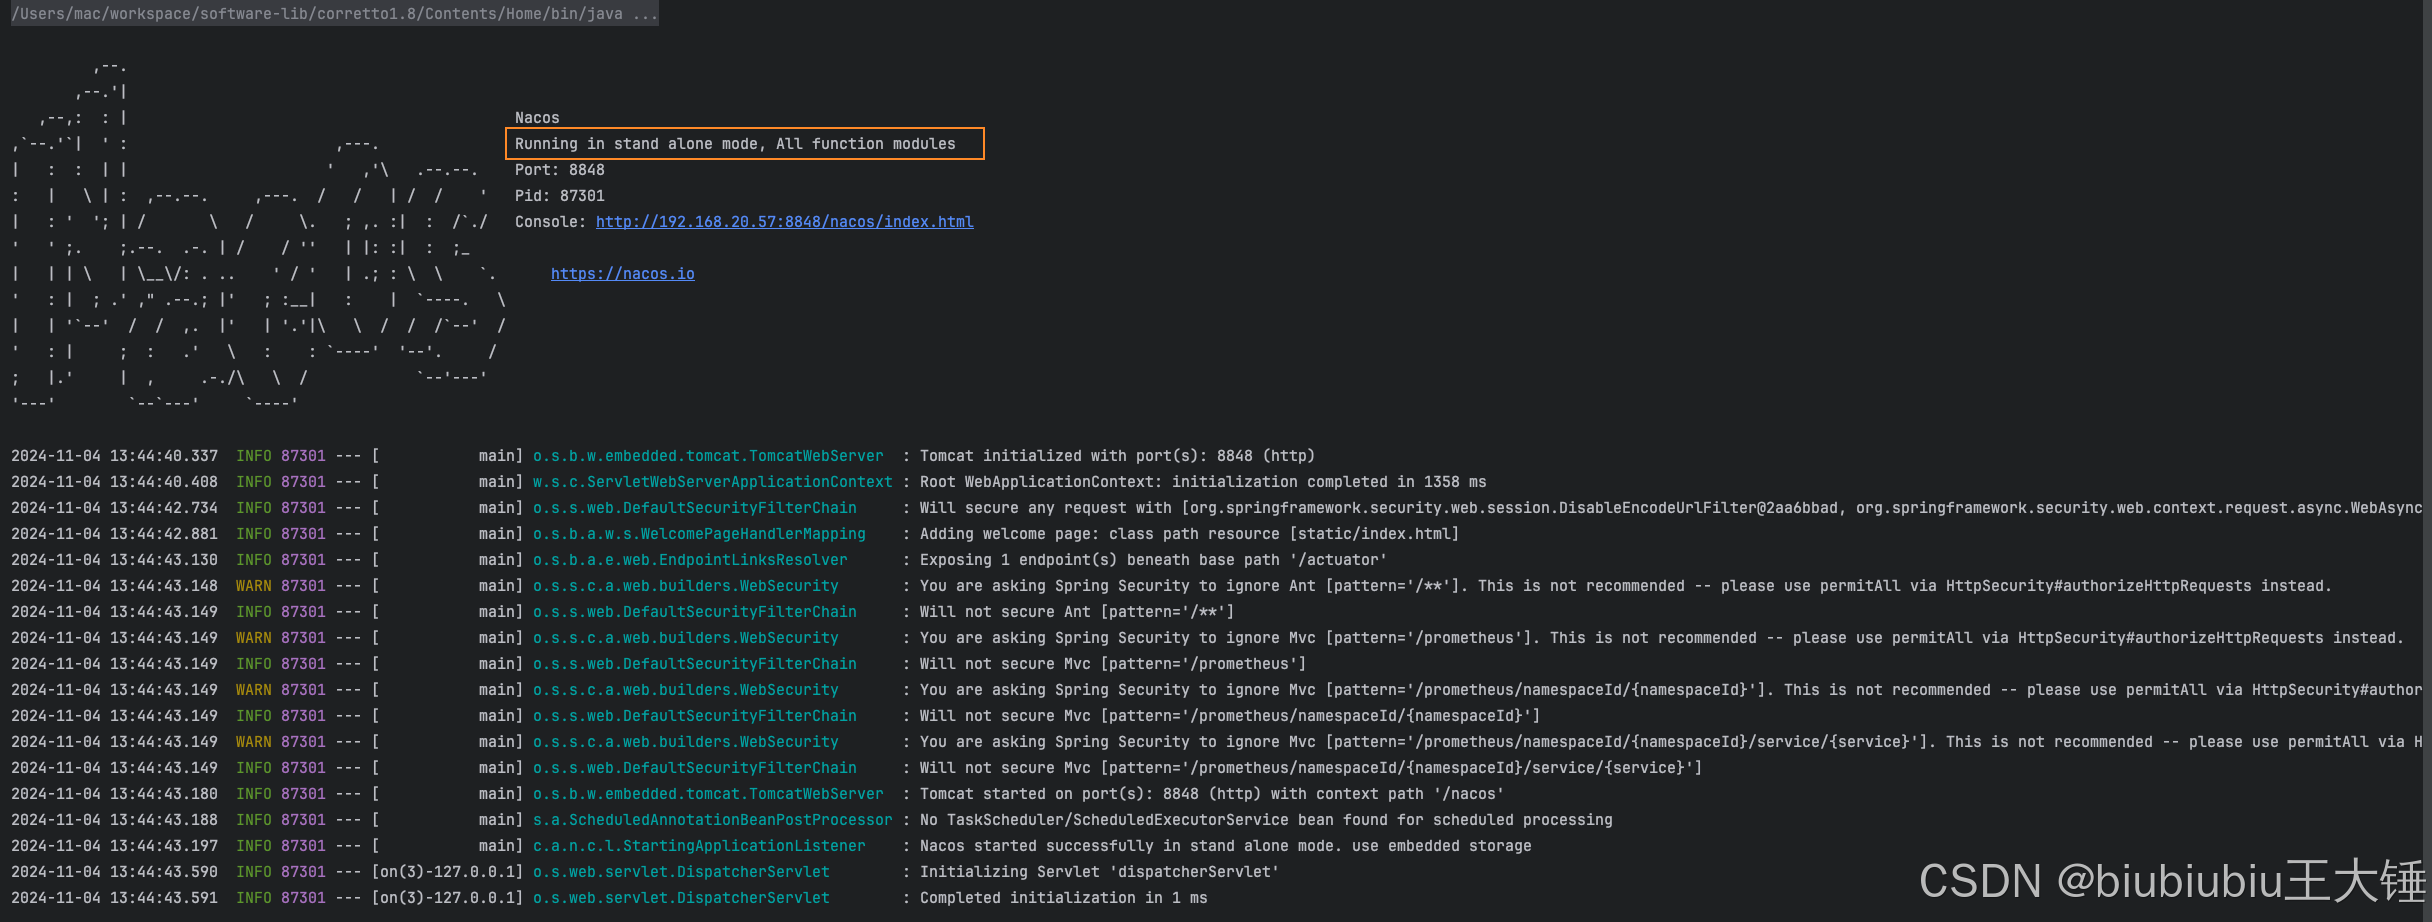The image size is (2432, 922).
Task: Select the 'Will secure any request with' message
Action: click(x=1671, y=508)
